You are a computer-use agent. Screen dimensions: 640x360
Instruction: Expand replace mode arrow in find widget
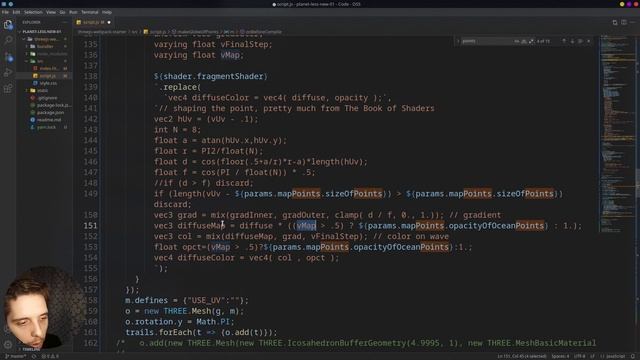[458, 41]
